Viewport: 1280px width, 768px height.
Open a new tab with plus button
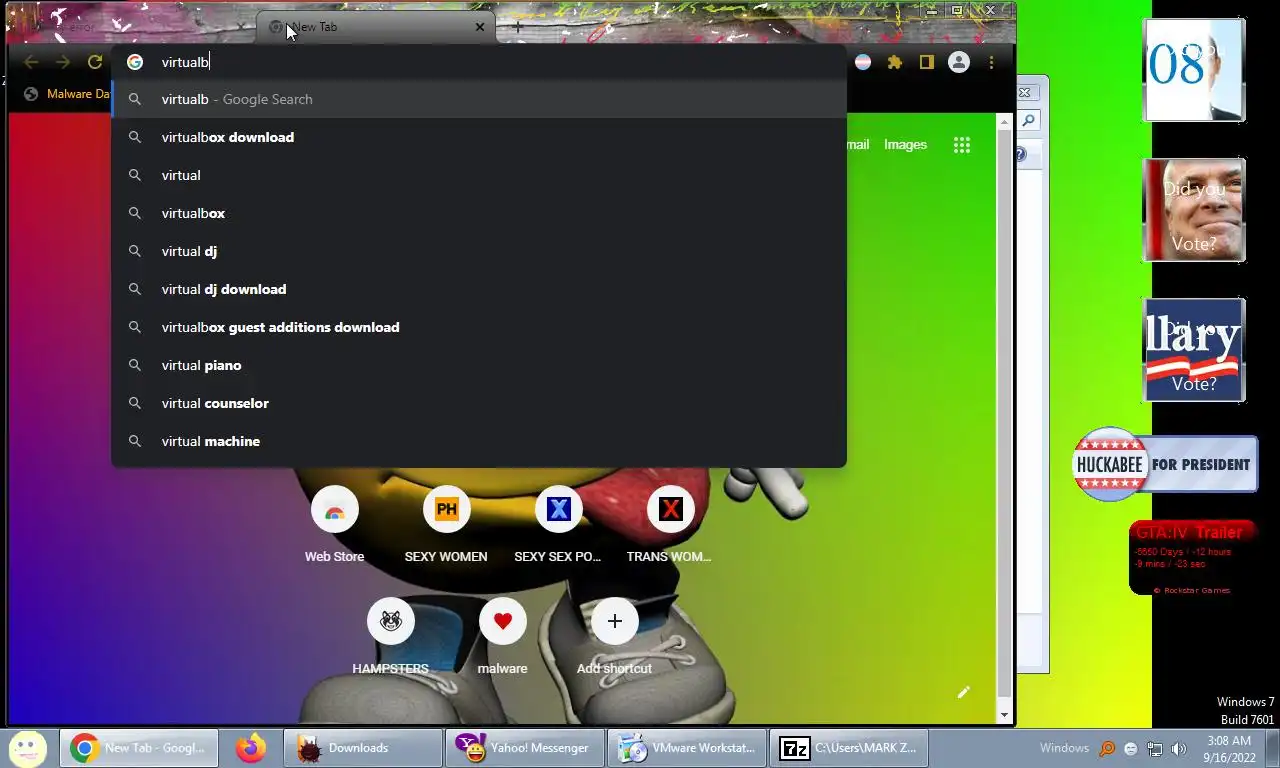(517, 27)
